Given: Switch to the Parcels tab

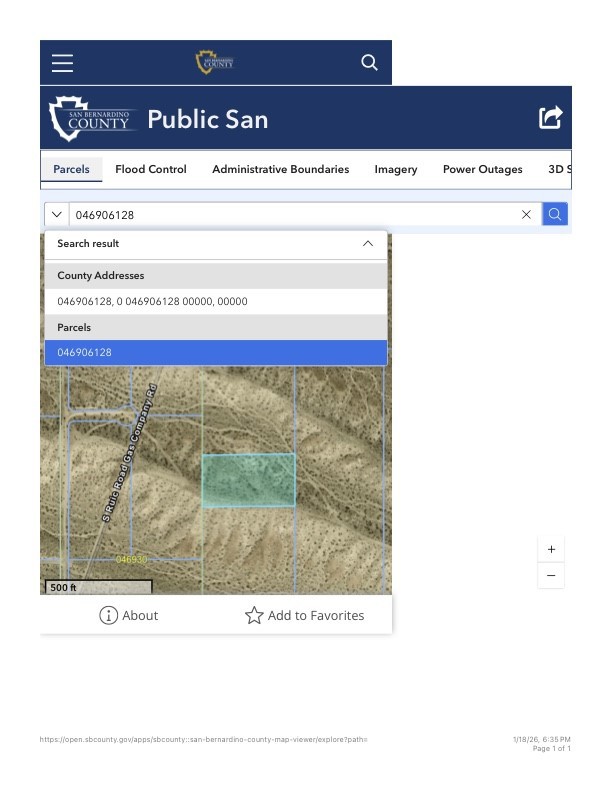Looking at the screenshot, I should point(71,169).
